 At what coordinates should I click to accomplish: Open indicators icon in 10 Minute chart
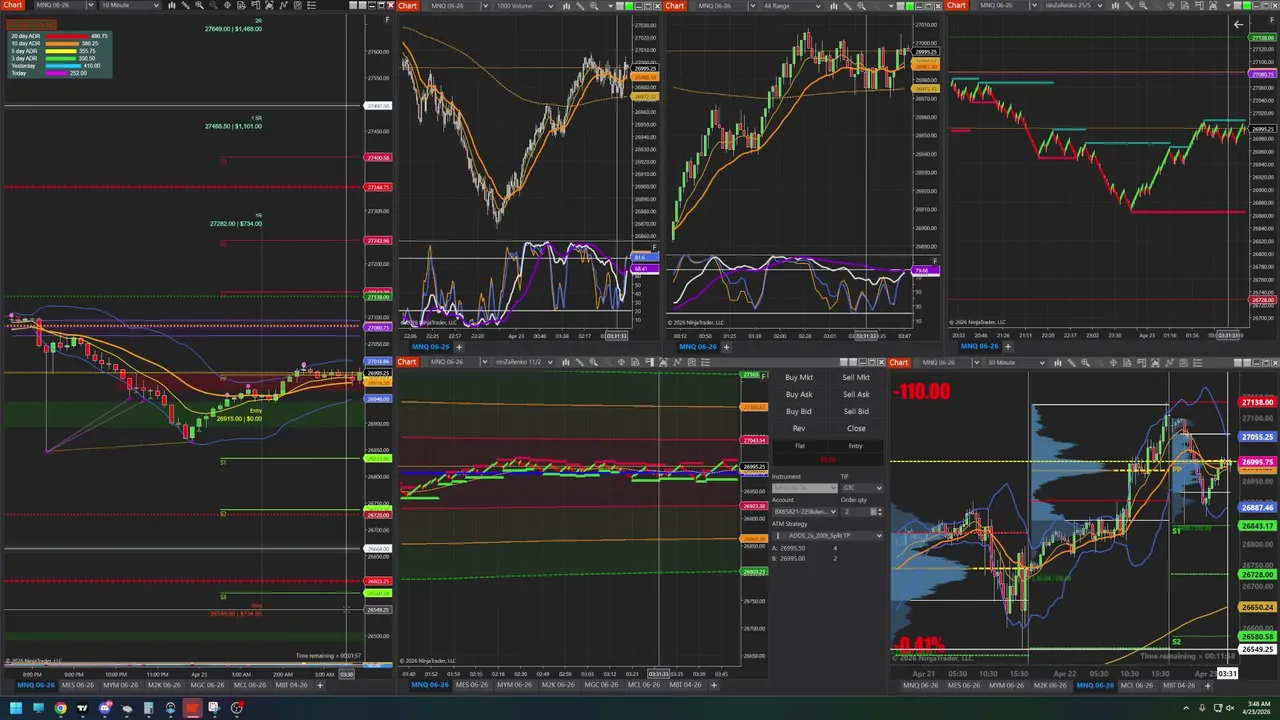point(284,5)
